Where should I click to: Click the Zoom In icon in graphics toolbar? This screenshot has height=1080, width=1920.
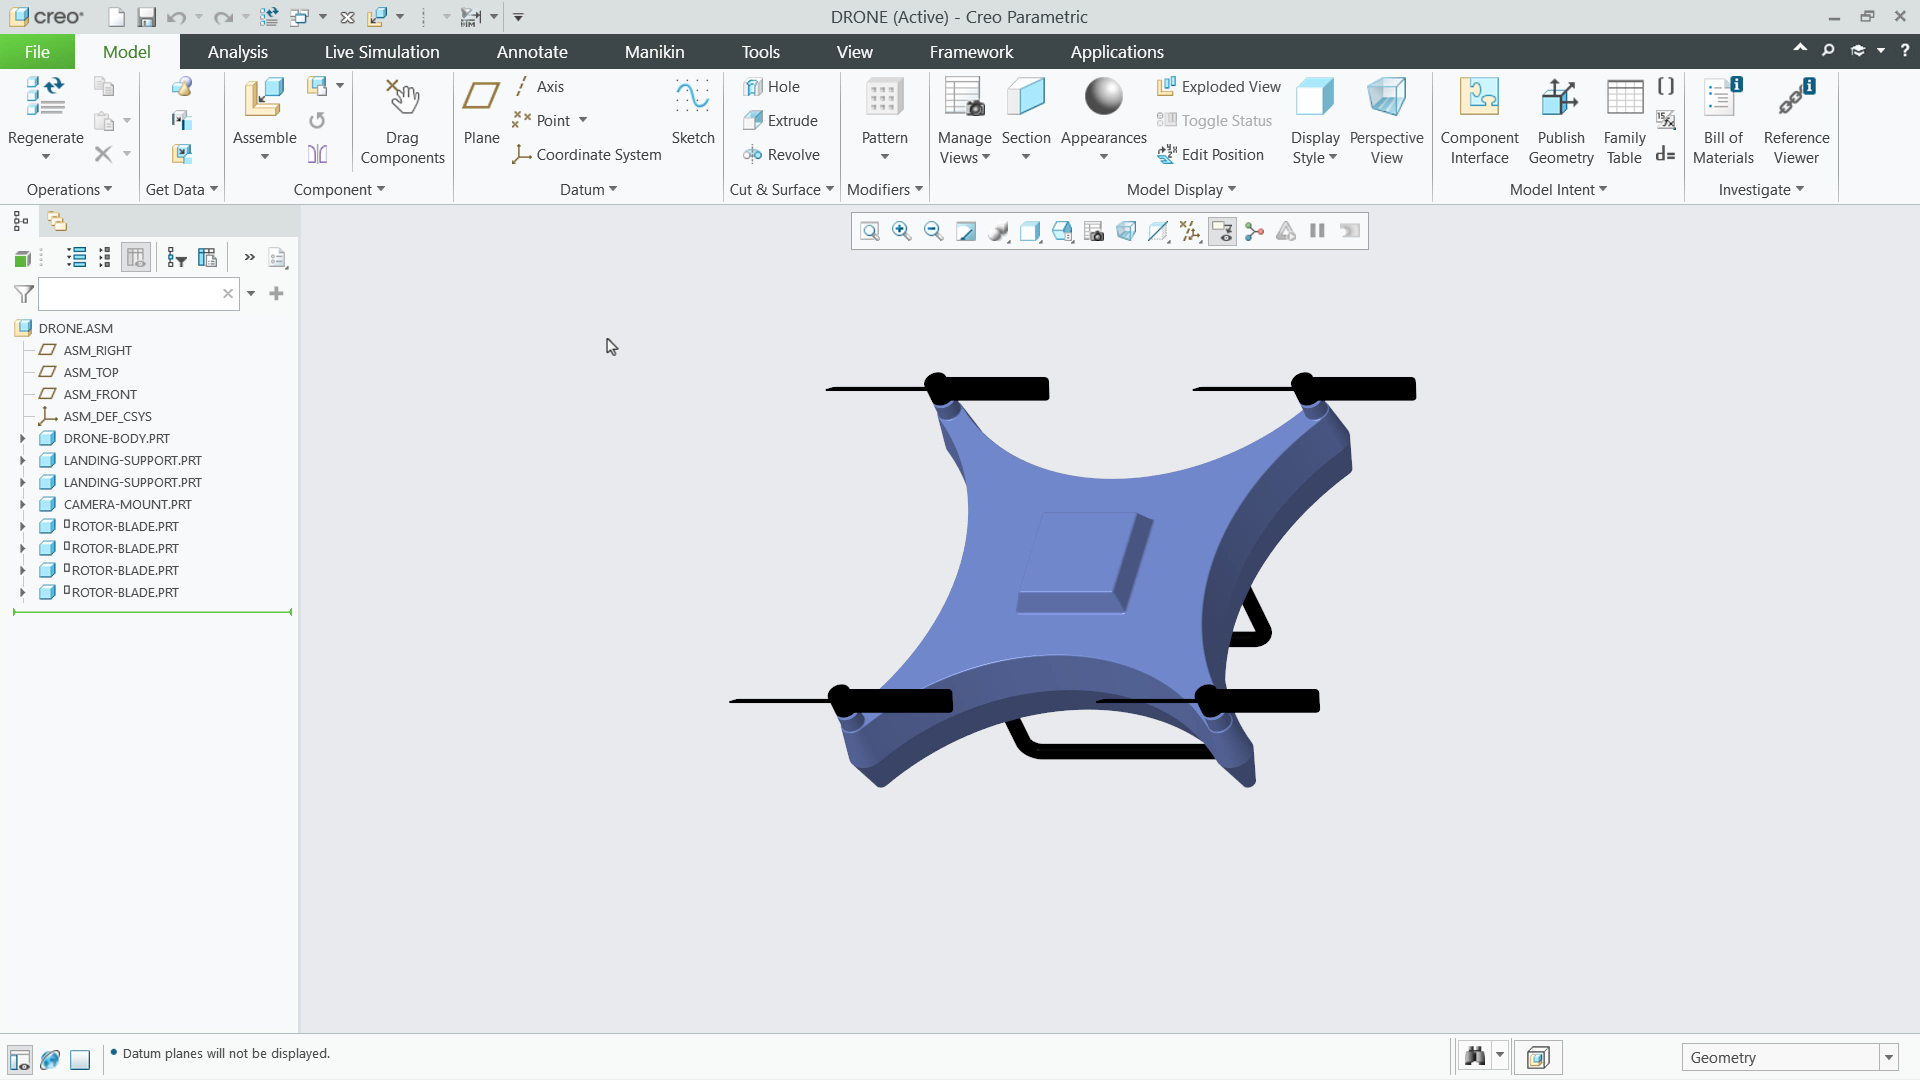(901, 231)
